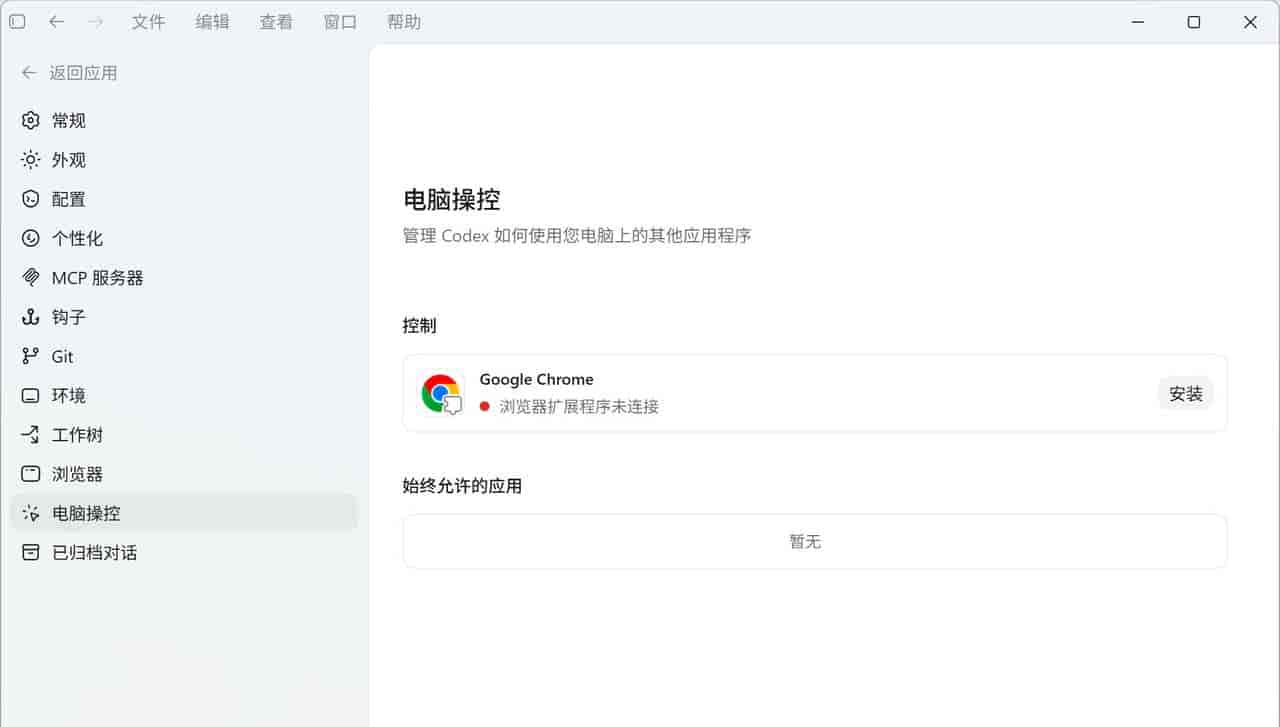Click the archive icon for 已归档对话
Viewport: 1280px width, 727px height.
click(31, 552)
